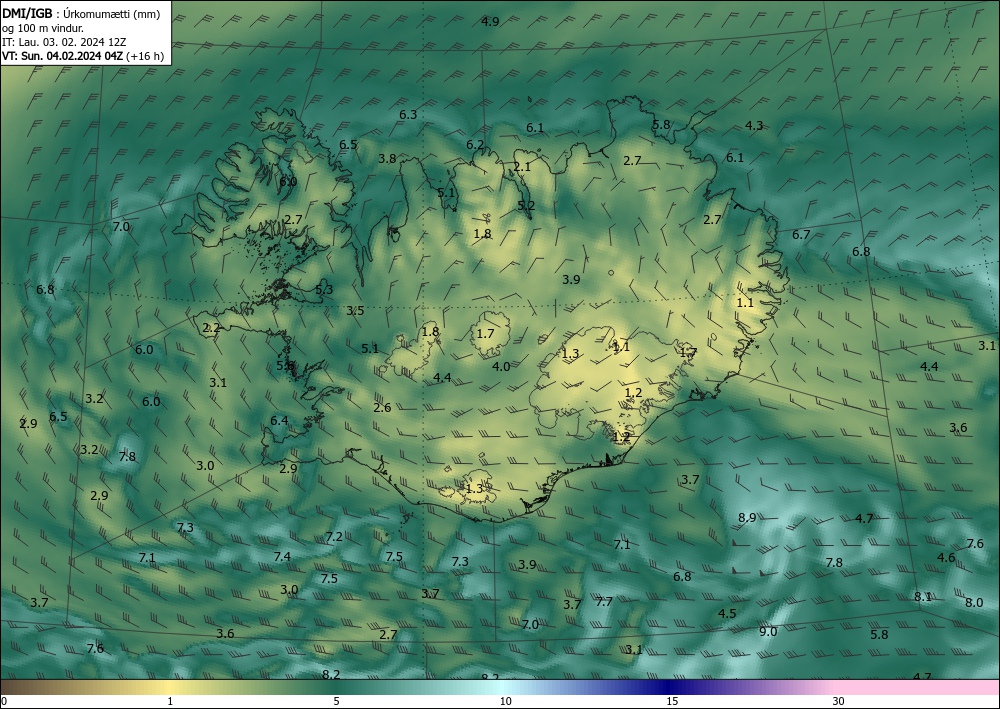Screen dimensions: 1000x709
Task: Click the 9.0 precipitation value
Action: 768,632
